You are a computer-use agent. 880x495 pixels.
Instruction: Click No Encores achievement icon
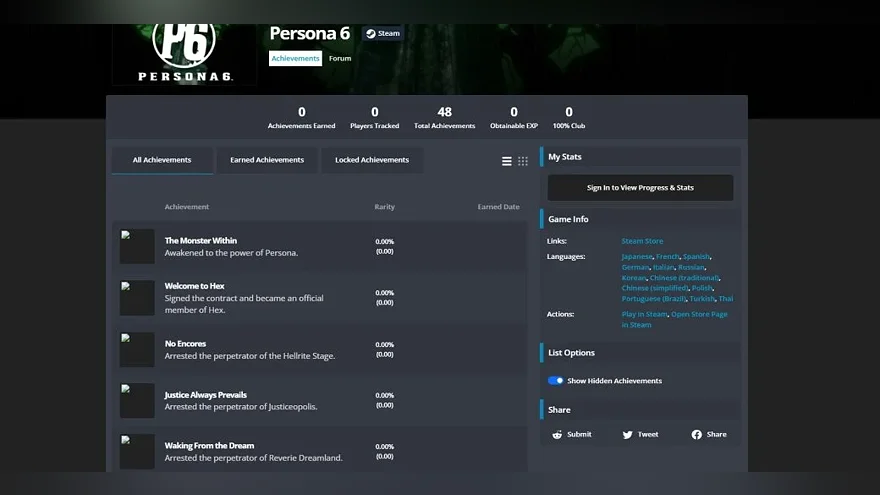click(x=137, y=350)
